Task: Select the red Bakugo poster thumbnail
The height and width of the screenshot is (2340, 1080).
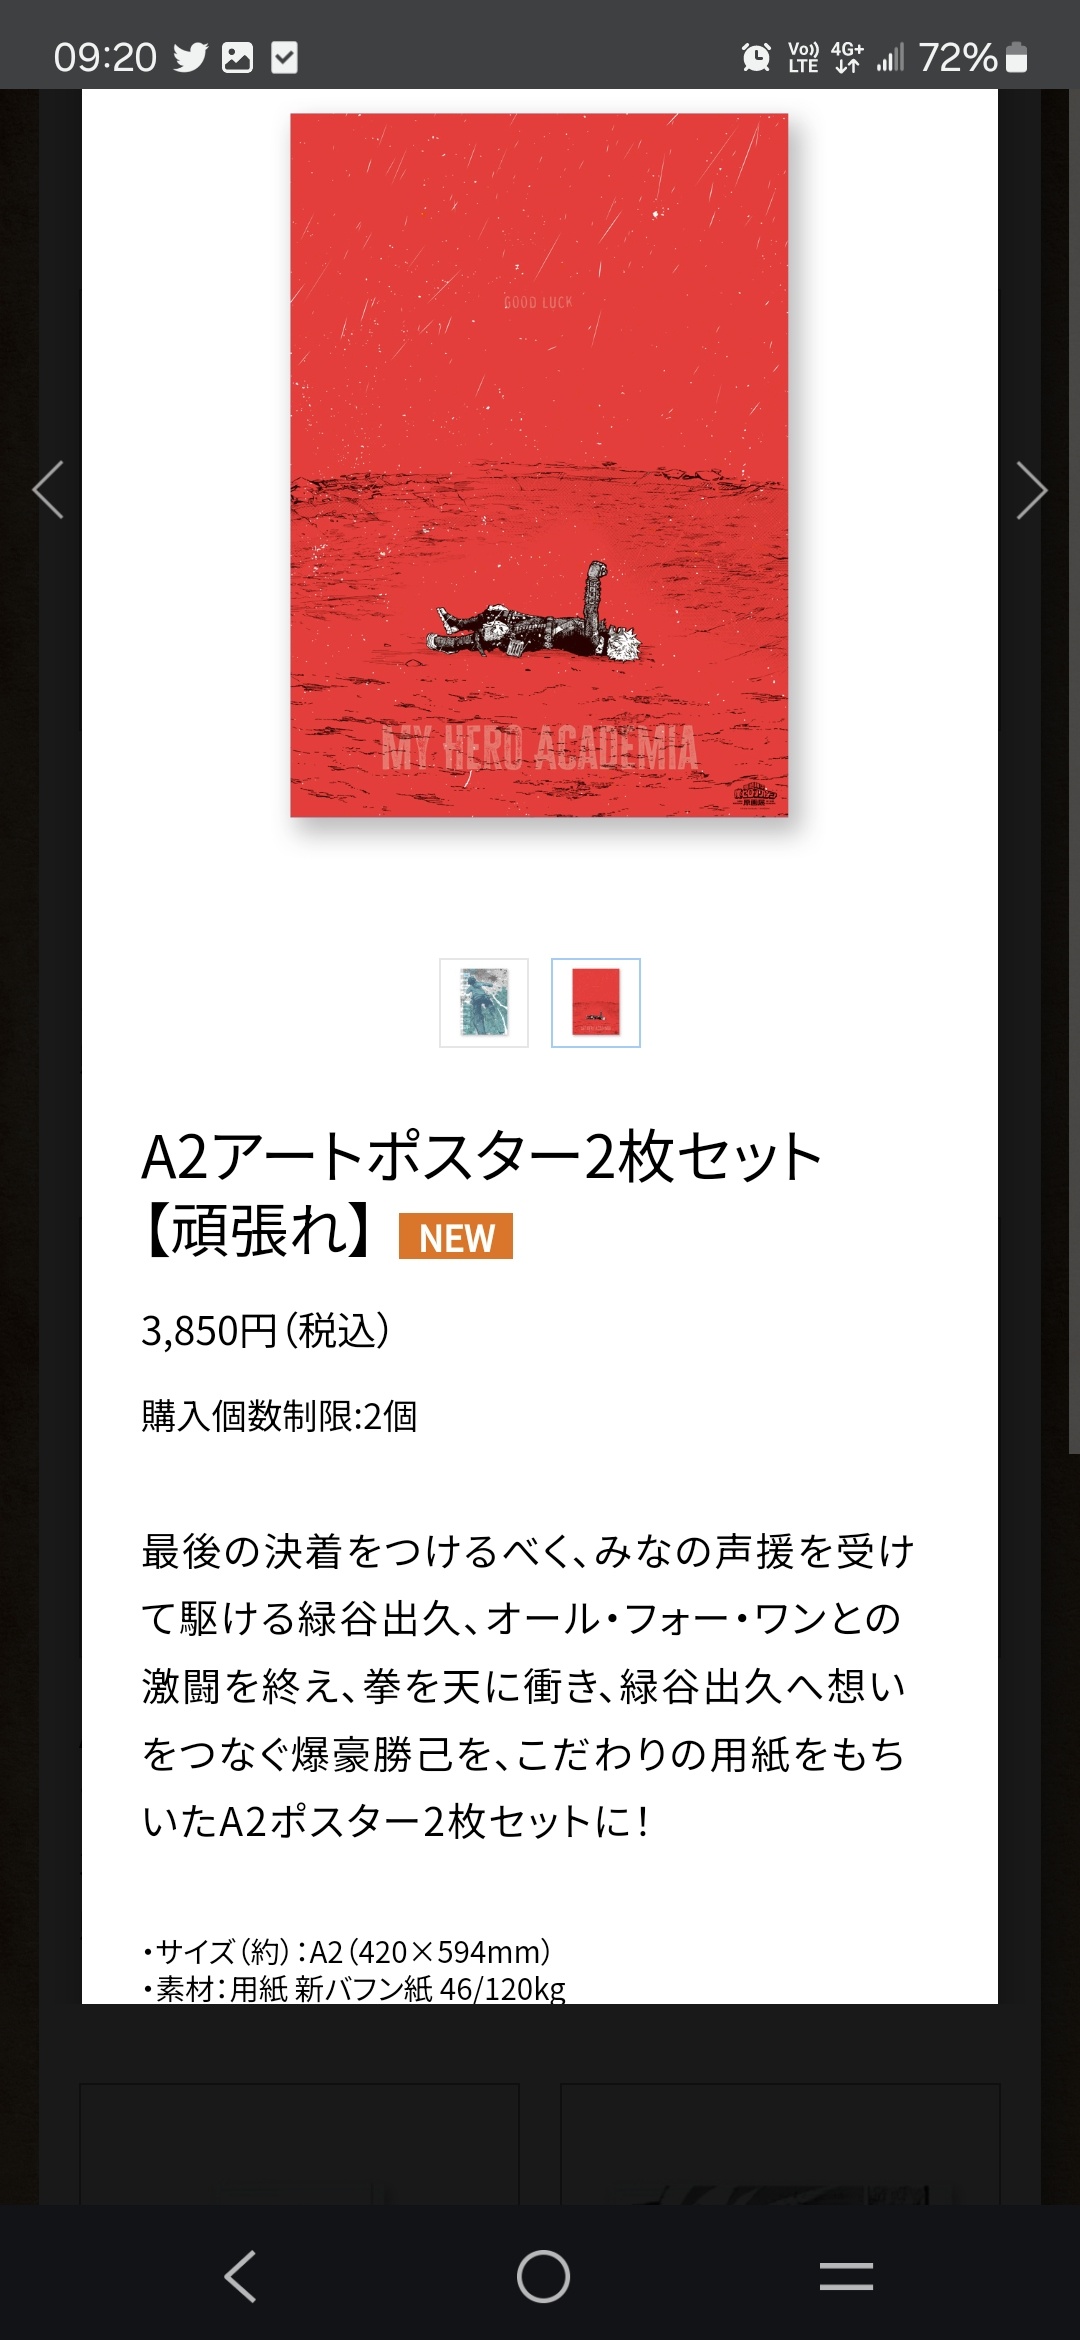Action: (x=596, y=1003)
